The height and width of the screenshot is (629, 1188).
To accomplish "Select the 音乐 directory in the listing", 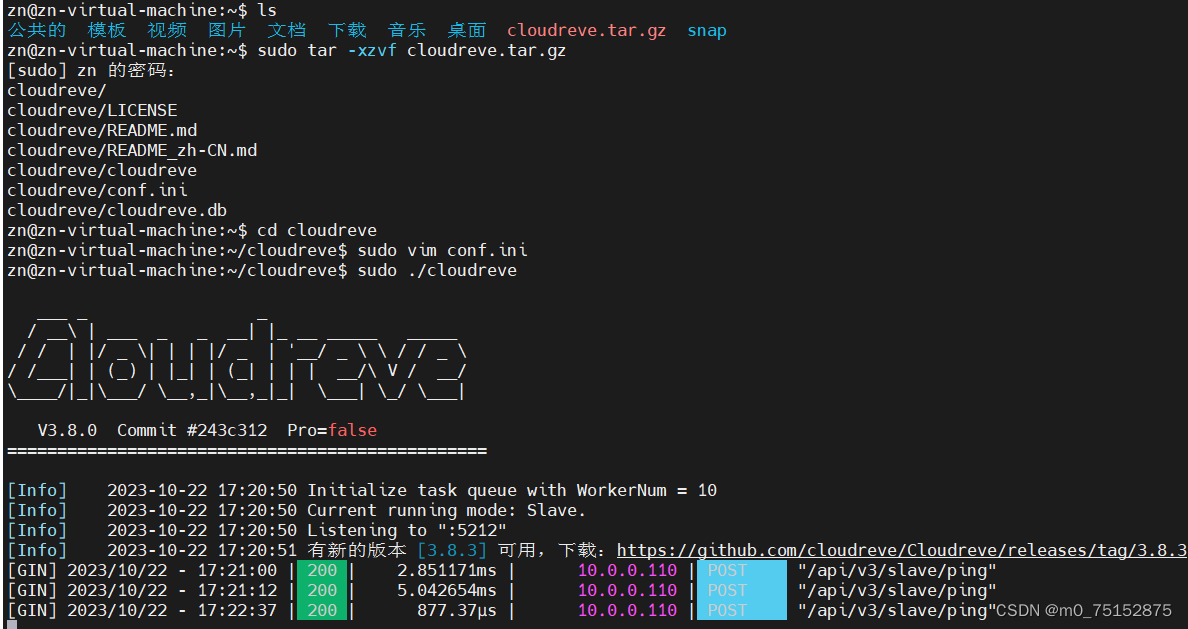I will 407,30.
